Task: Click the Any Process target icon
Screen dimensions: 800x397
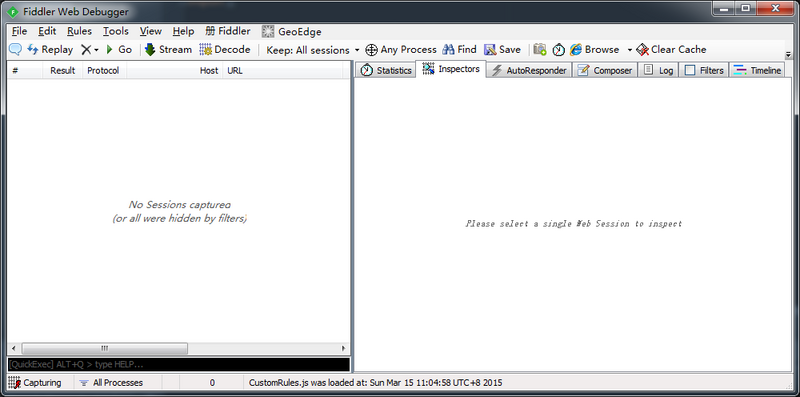Action: tap(371, 50)
